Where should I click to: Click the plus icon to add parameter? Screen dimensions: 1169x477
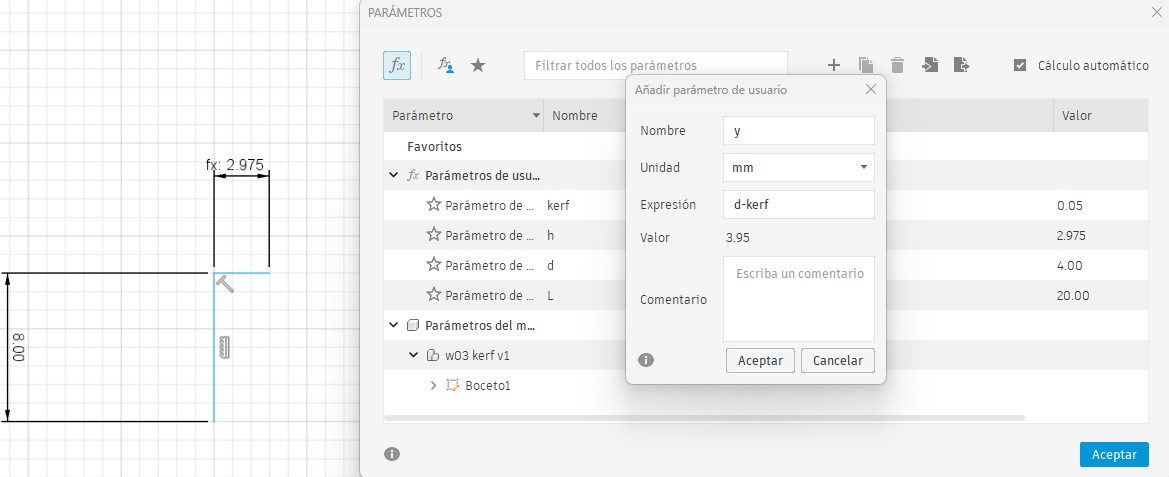(833, 65)
